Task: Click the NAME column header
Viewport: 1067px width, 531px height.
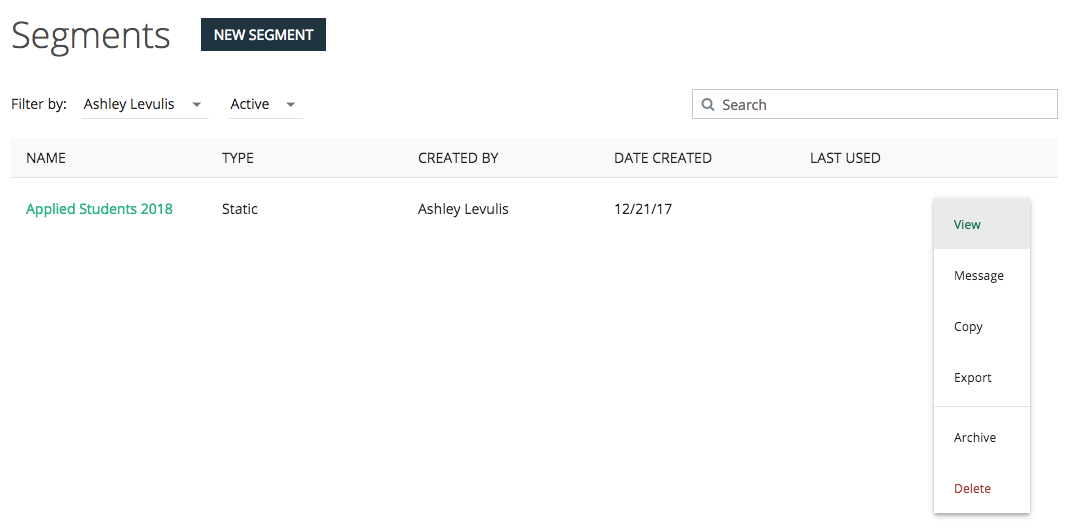Action: point(46,158)
